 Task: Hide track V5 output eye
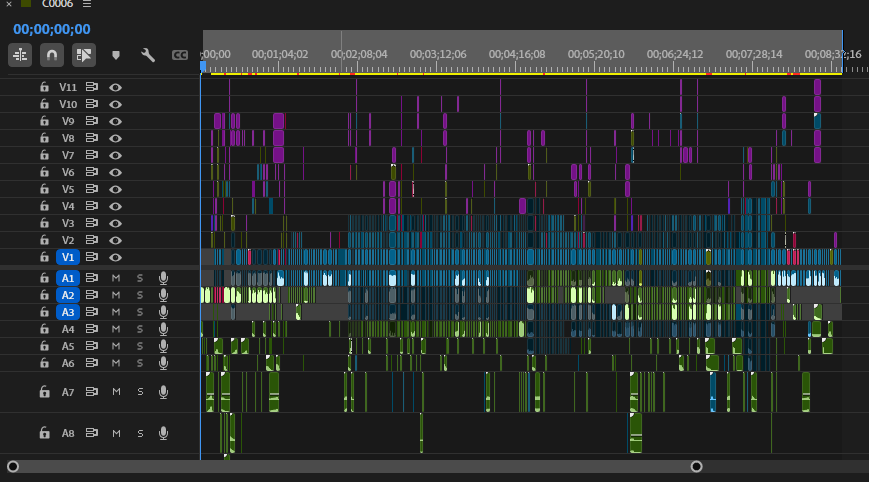[115, 189]
